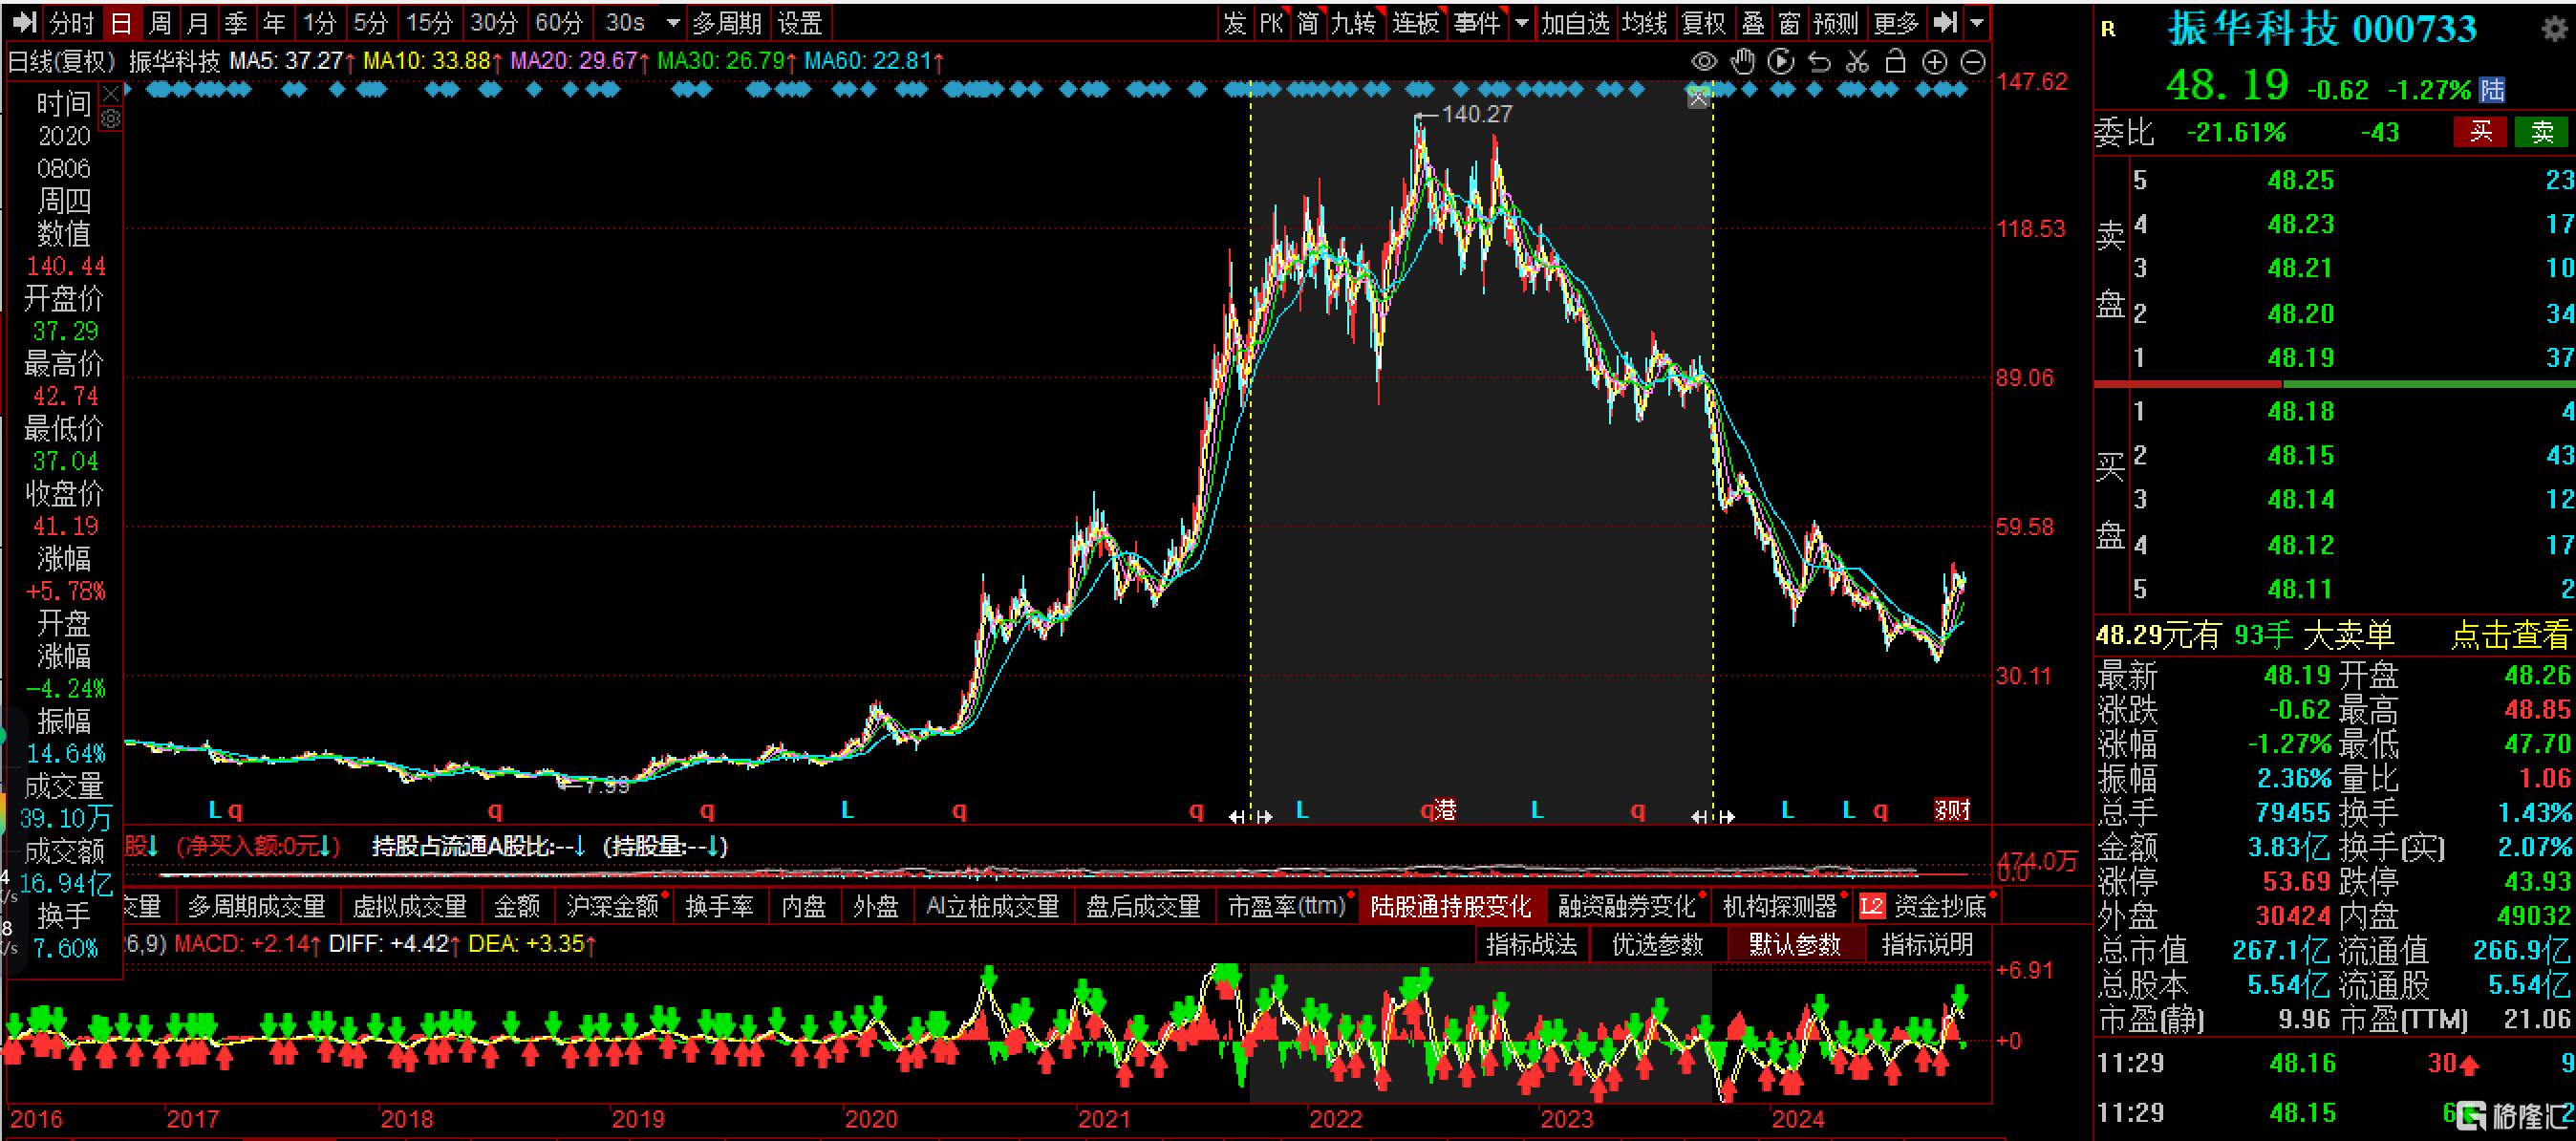
Task: Open 多周期 multi-period view
Action: click(x=727, y=22)
